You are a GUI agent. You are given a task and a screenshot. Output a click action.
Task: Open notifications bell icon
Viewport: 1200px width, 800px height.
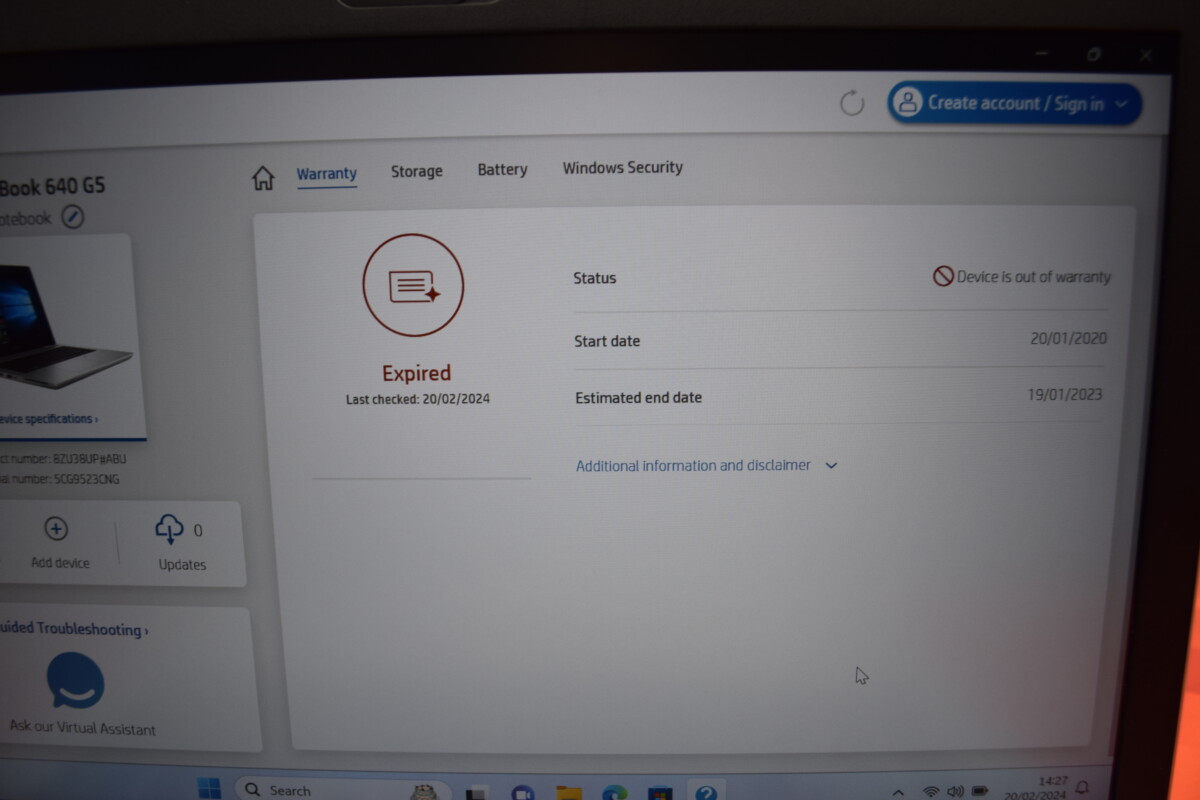1082,787
